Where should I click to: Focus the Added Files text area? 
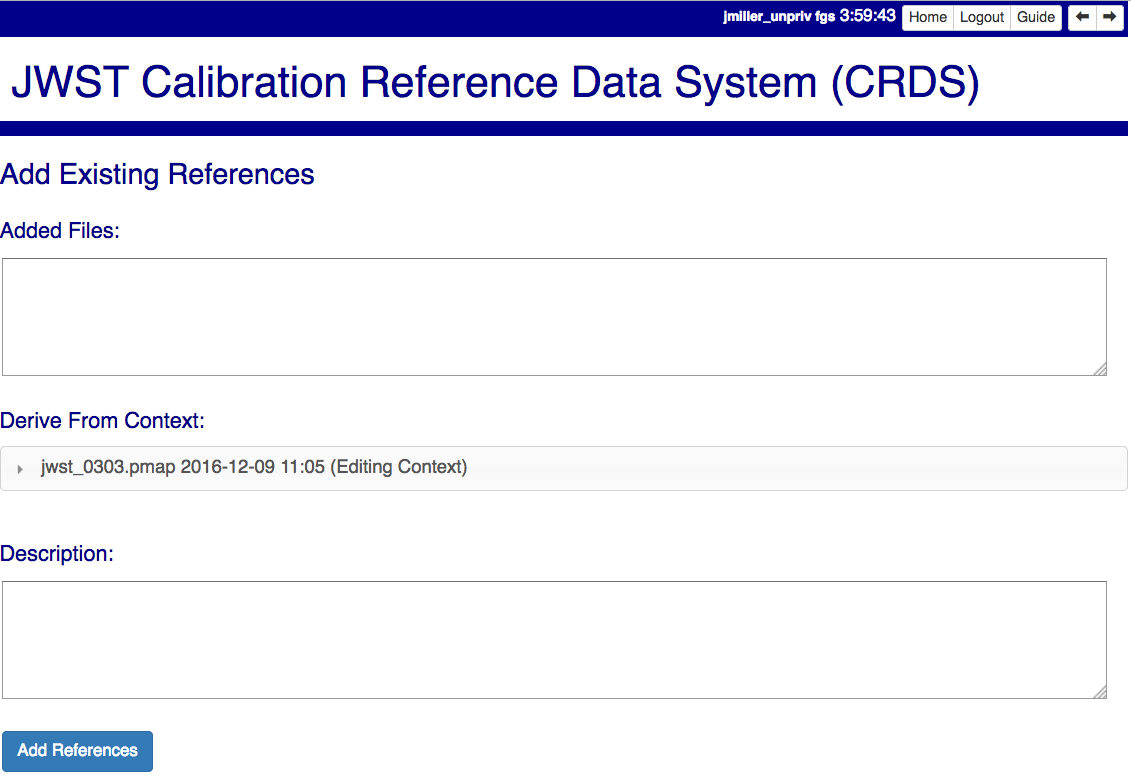click(x=554, y=317)
